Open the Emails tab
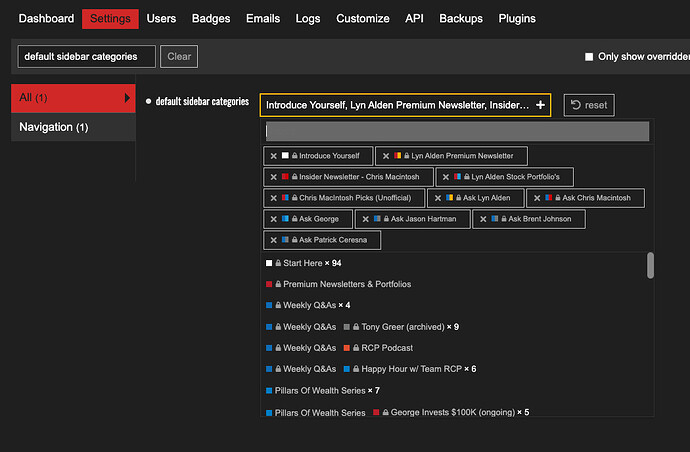The width and height of the screenshot is (690, 452). pyautogui.click(x=263, y=18)
